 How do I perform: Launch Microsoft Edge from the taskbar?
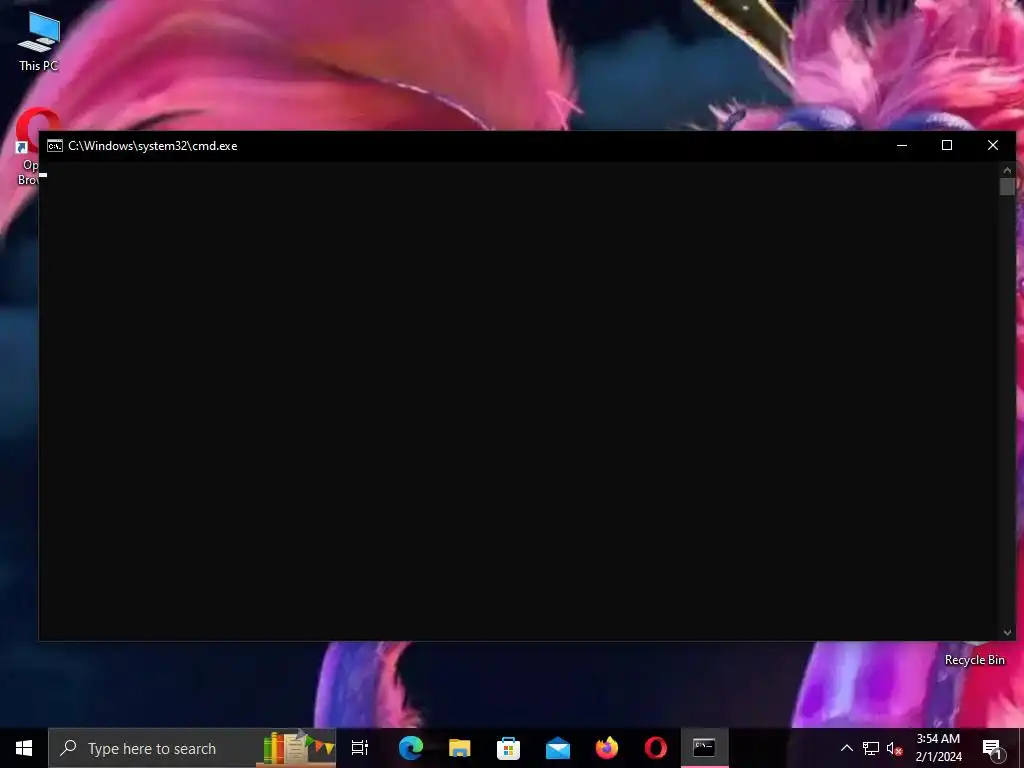point(411,748)
